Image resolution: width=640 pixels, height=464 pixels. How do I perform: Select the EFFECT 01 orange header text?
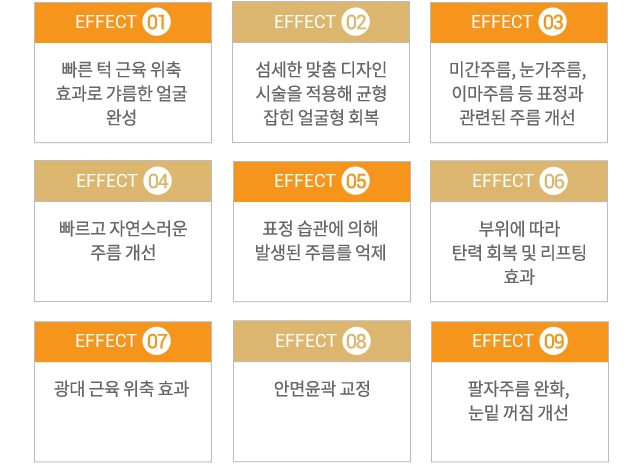pyautogui.click(x=123, y=22)
